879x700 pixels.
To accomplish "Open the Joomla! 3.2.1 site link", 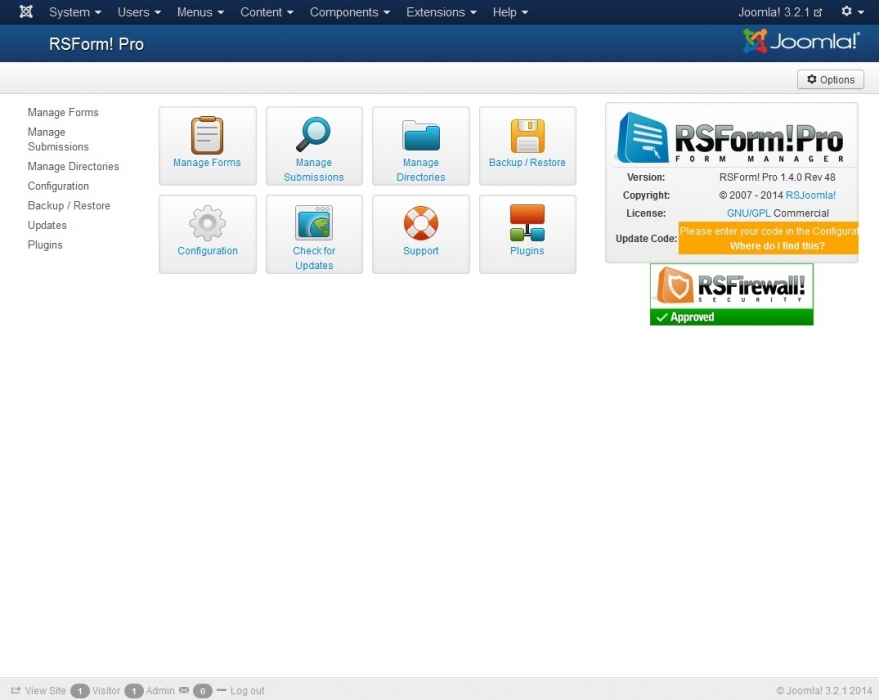I will click(780, 12).
